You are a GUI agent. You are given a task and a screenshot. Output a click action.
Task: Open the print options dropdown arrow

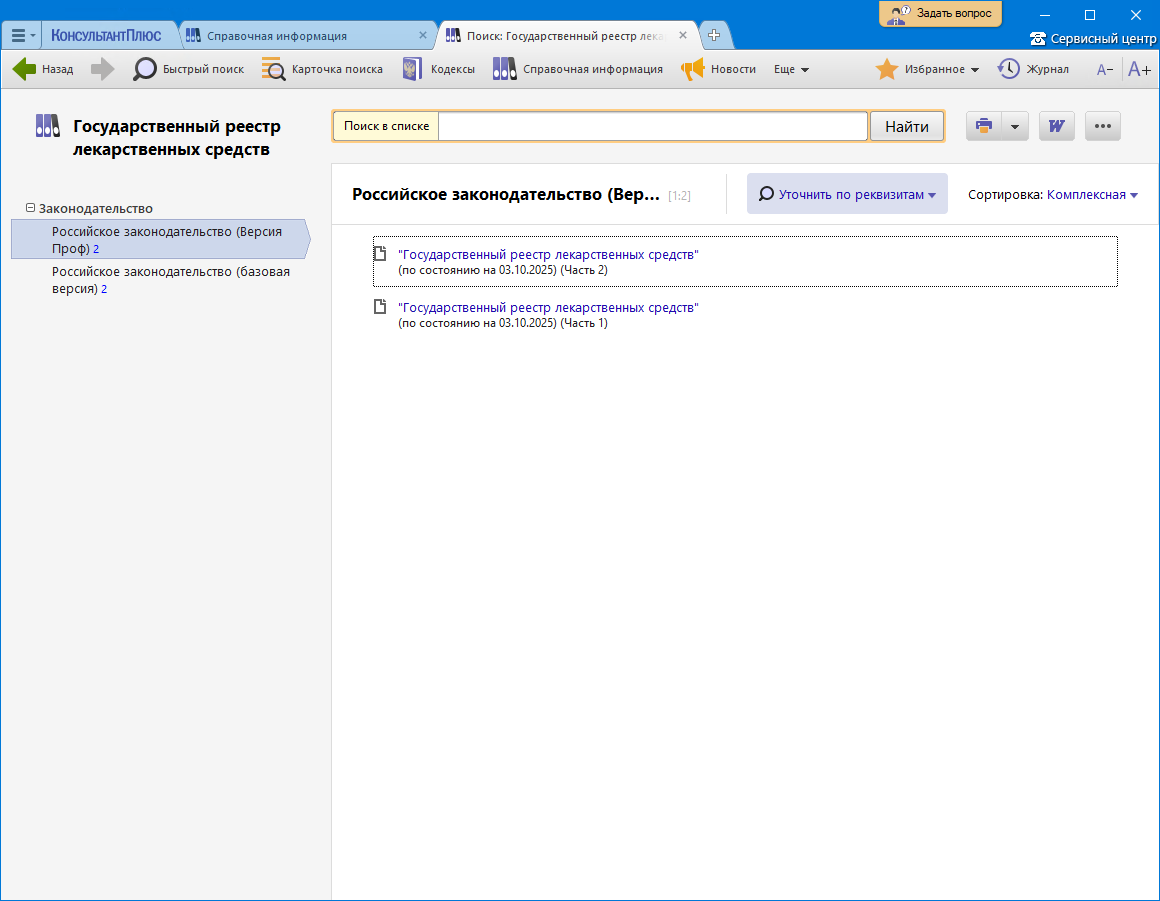(1014, 126)
